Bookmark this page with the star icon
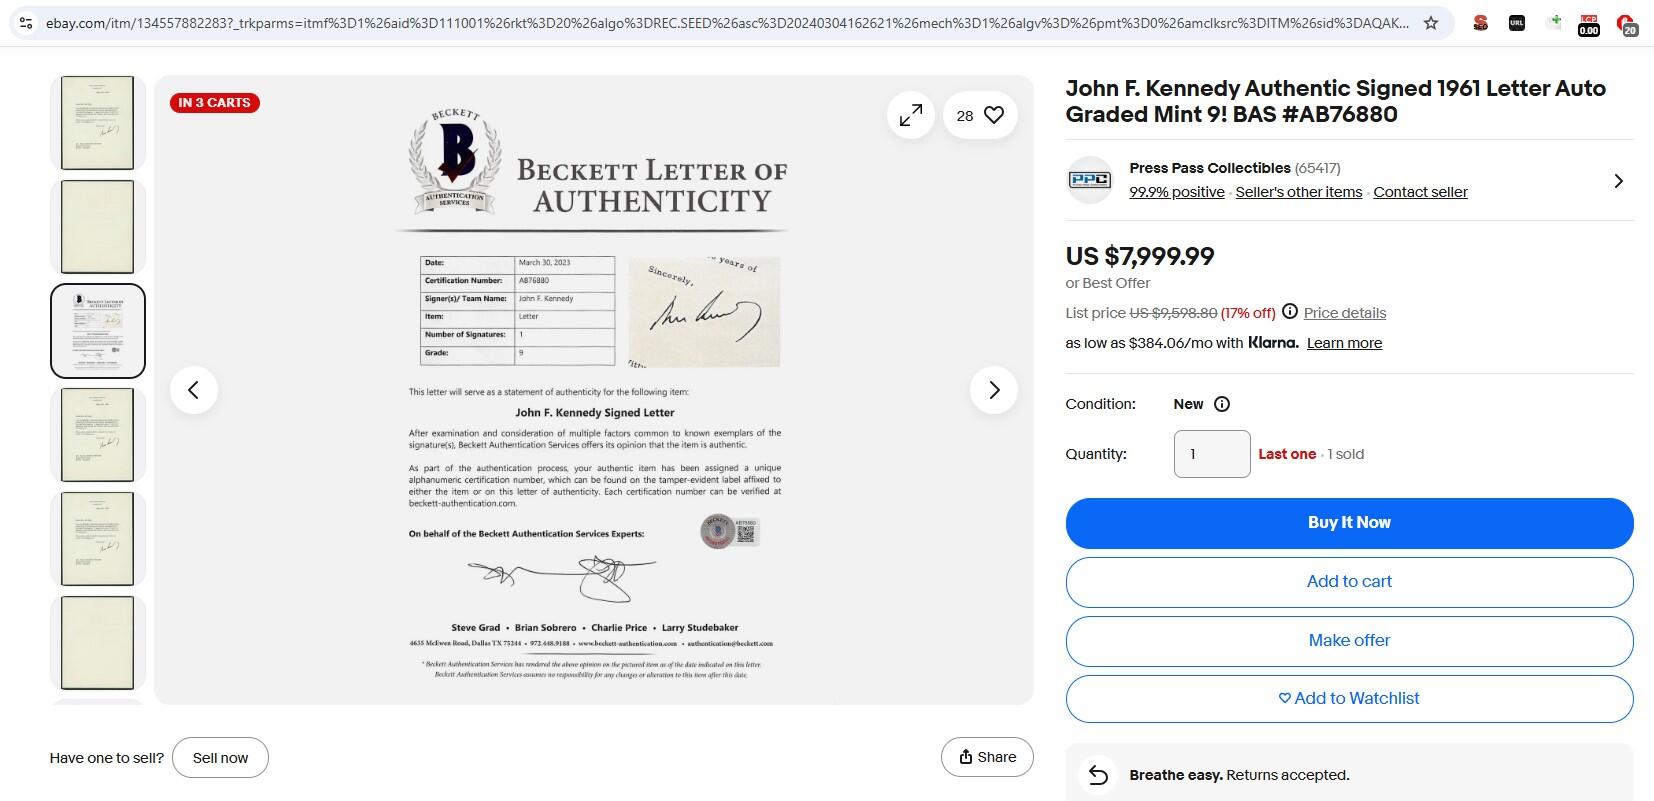This screenshot has height=801, width=1654. (1431, 23)
